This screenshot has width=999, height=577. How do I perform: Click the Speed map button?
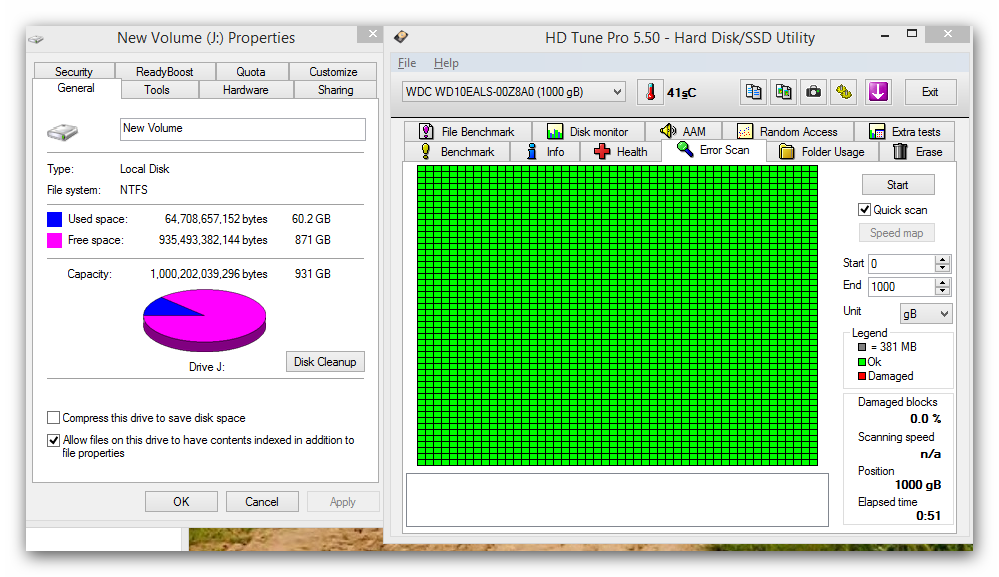tap(896, 233)
